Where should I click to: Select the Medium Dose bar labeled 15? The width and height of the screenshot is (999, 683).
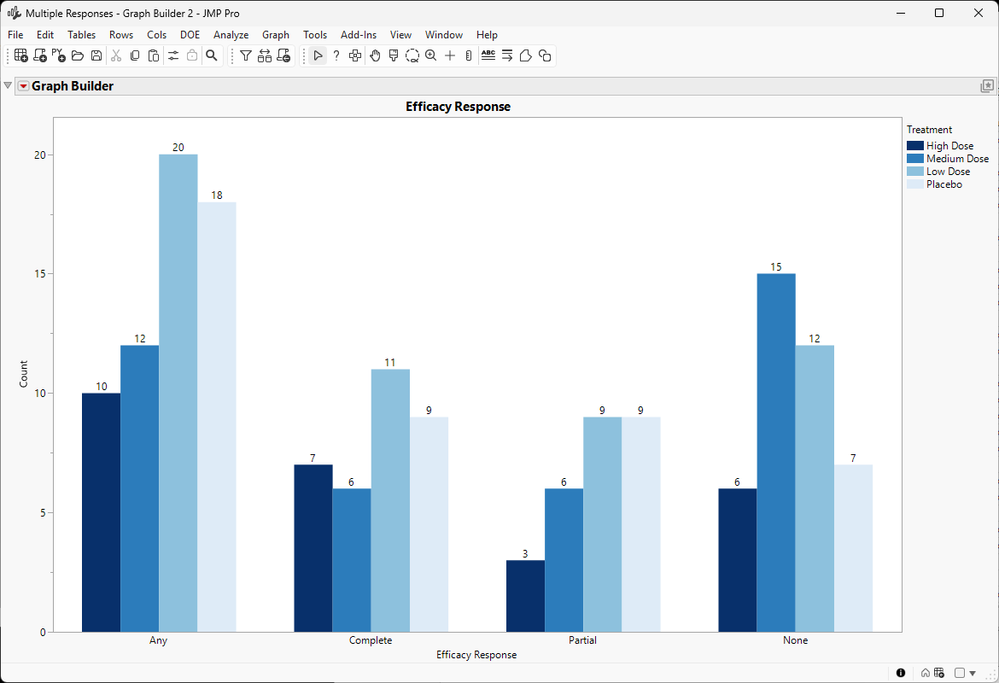(x=776, y=453)
